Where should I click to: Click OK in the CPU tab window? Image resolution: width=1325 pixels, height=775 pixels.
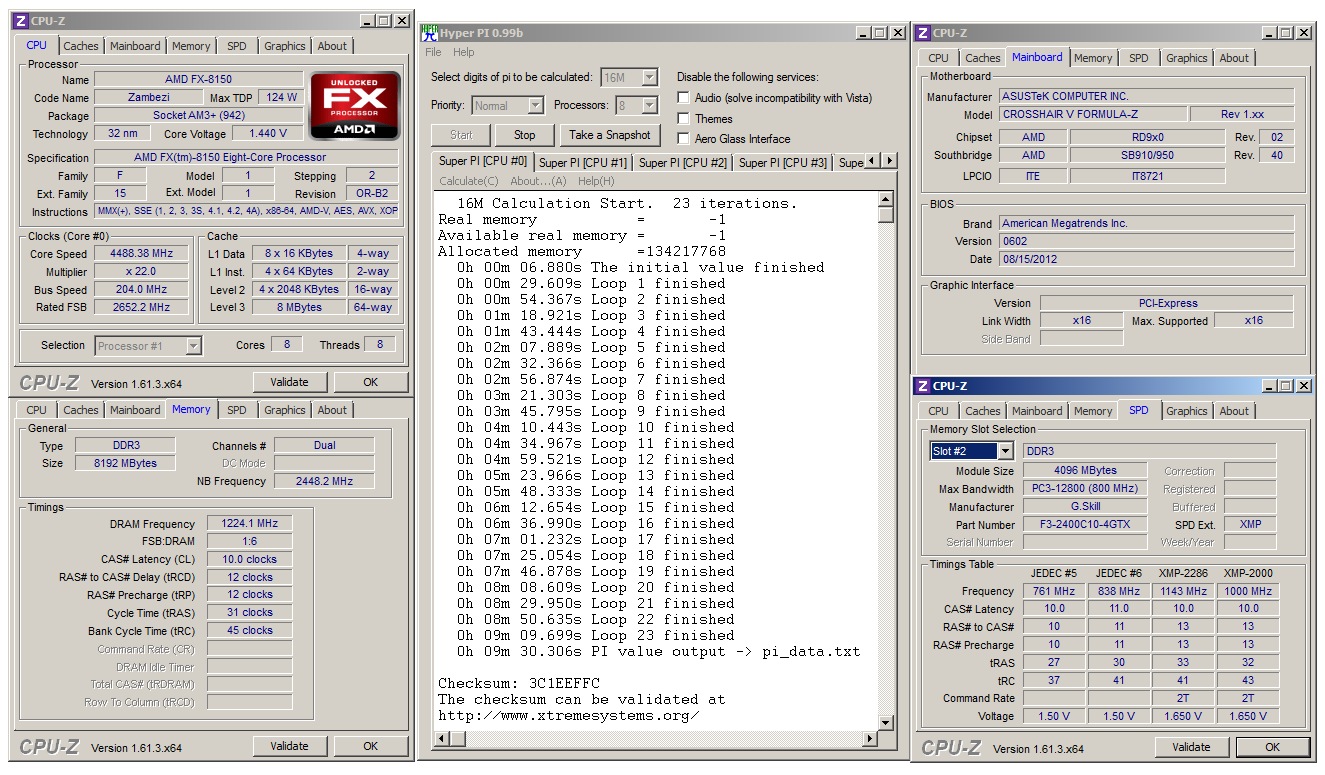pyautogui.click(x=371, y=382)
